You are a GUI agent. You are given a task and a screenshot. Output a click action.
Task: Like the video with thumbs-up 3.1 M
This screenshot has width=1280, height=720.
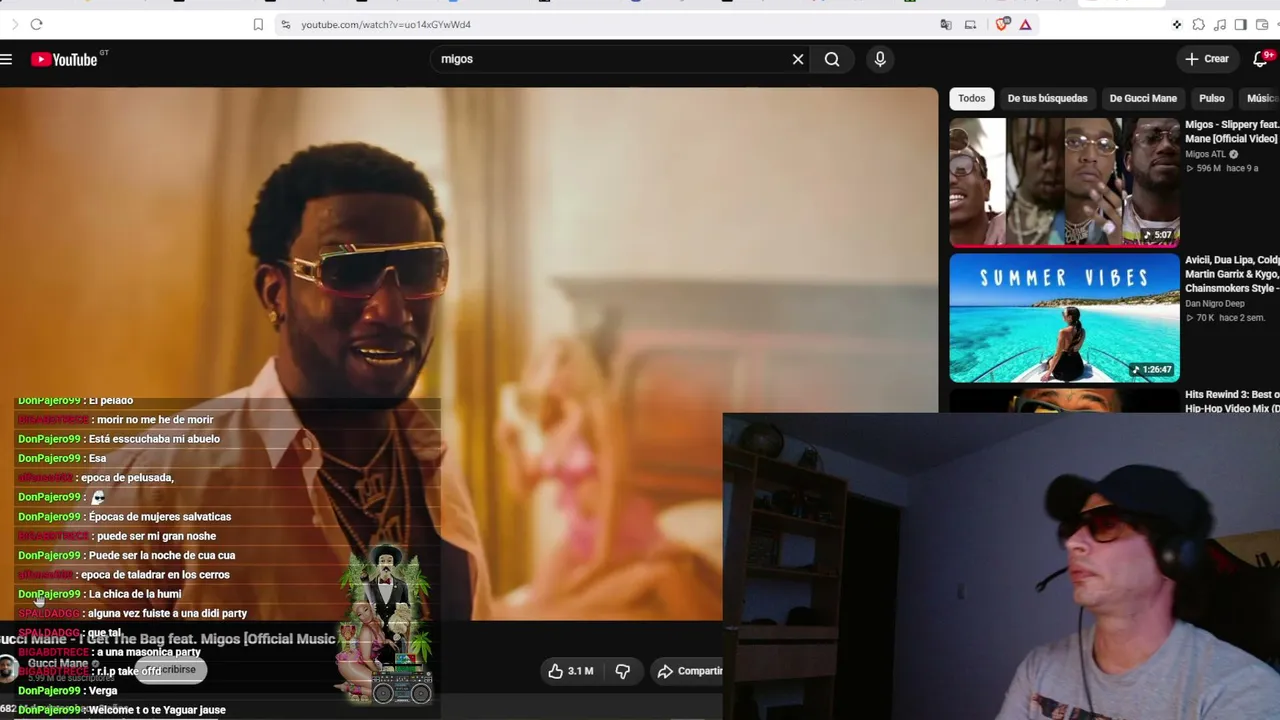coord(571,671)
